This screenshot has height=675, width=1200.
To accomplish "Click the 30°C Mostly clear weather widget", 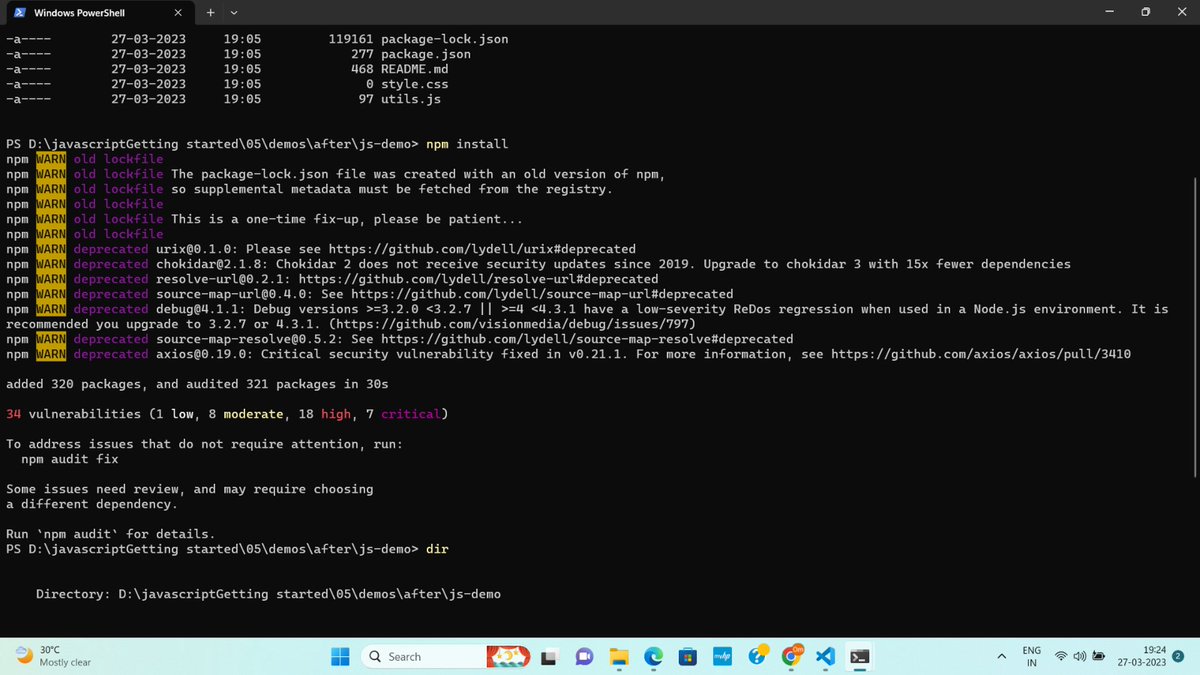I will (40, 657).
